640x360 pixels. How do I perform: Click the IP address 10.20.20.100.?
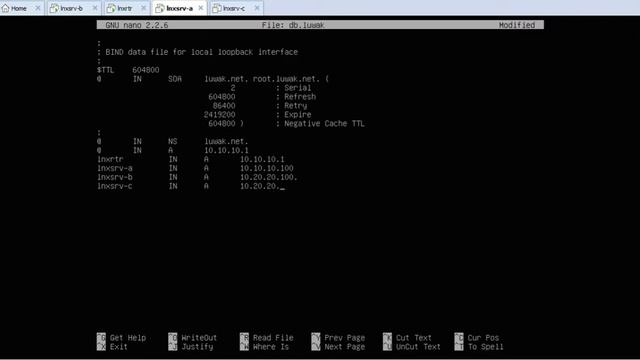[269, 178]
